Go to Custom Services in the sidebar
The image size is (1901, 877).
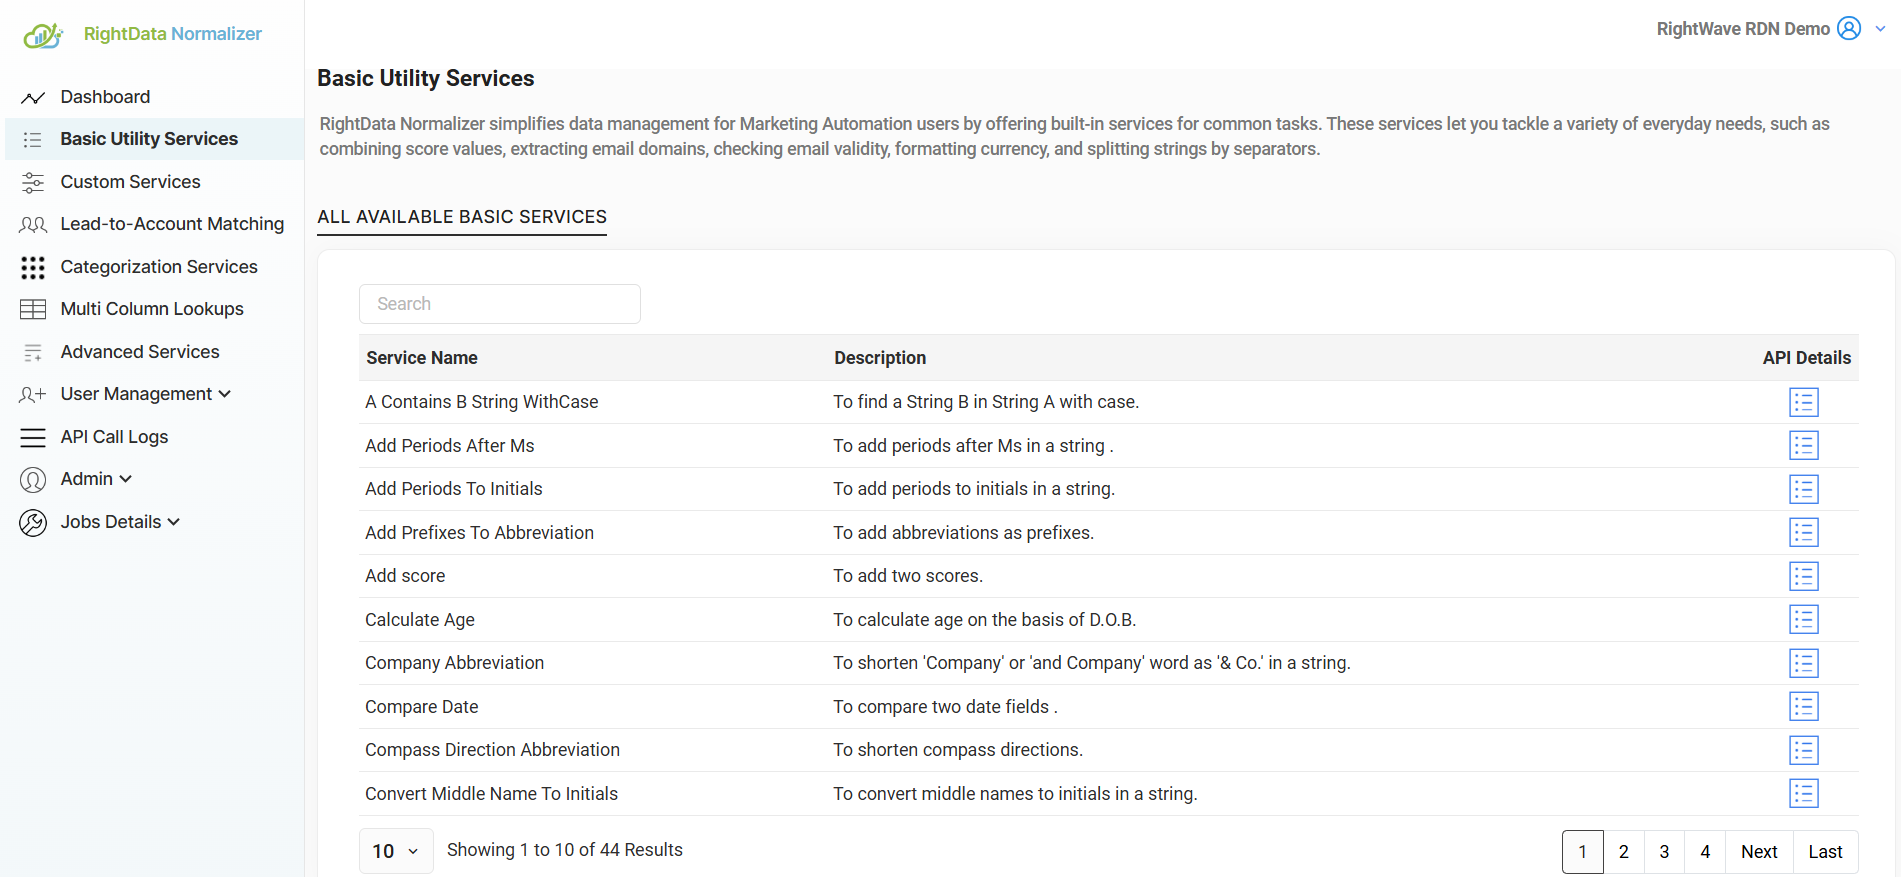coord(130,182)
